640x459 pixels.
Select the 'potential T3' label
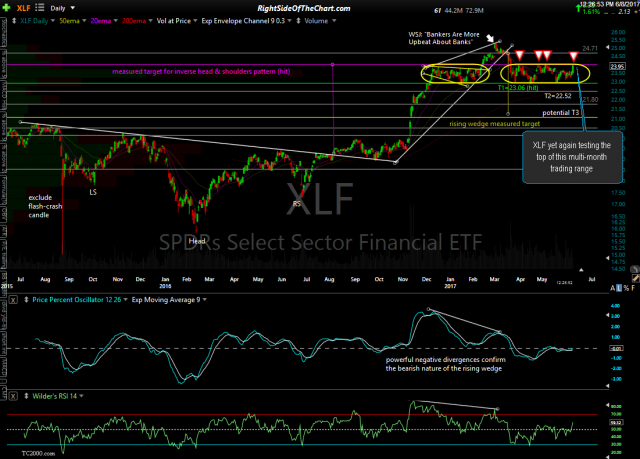click(x=560, y=113)
